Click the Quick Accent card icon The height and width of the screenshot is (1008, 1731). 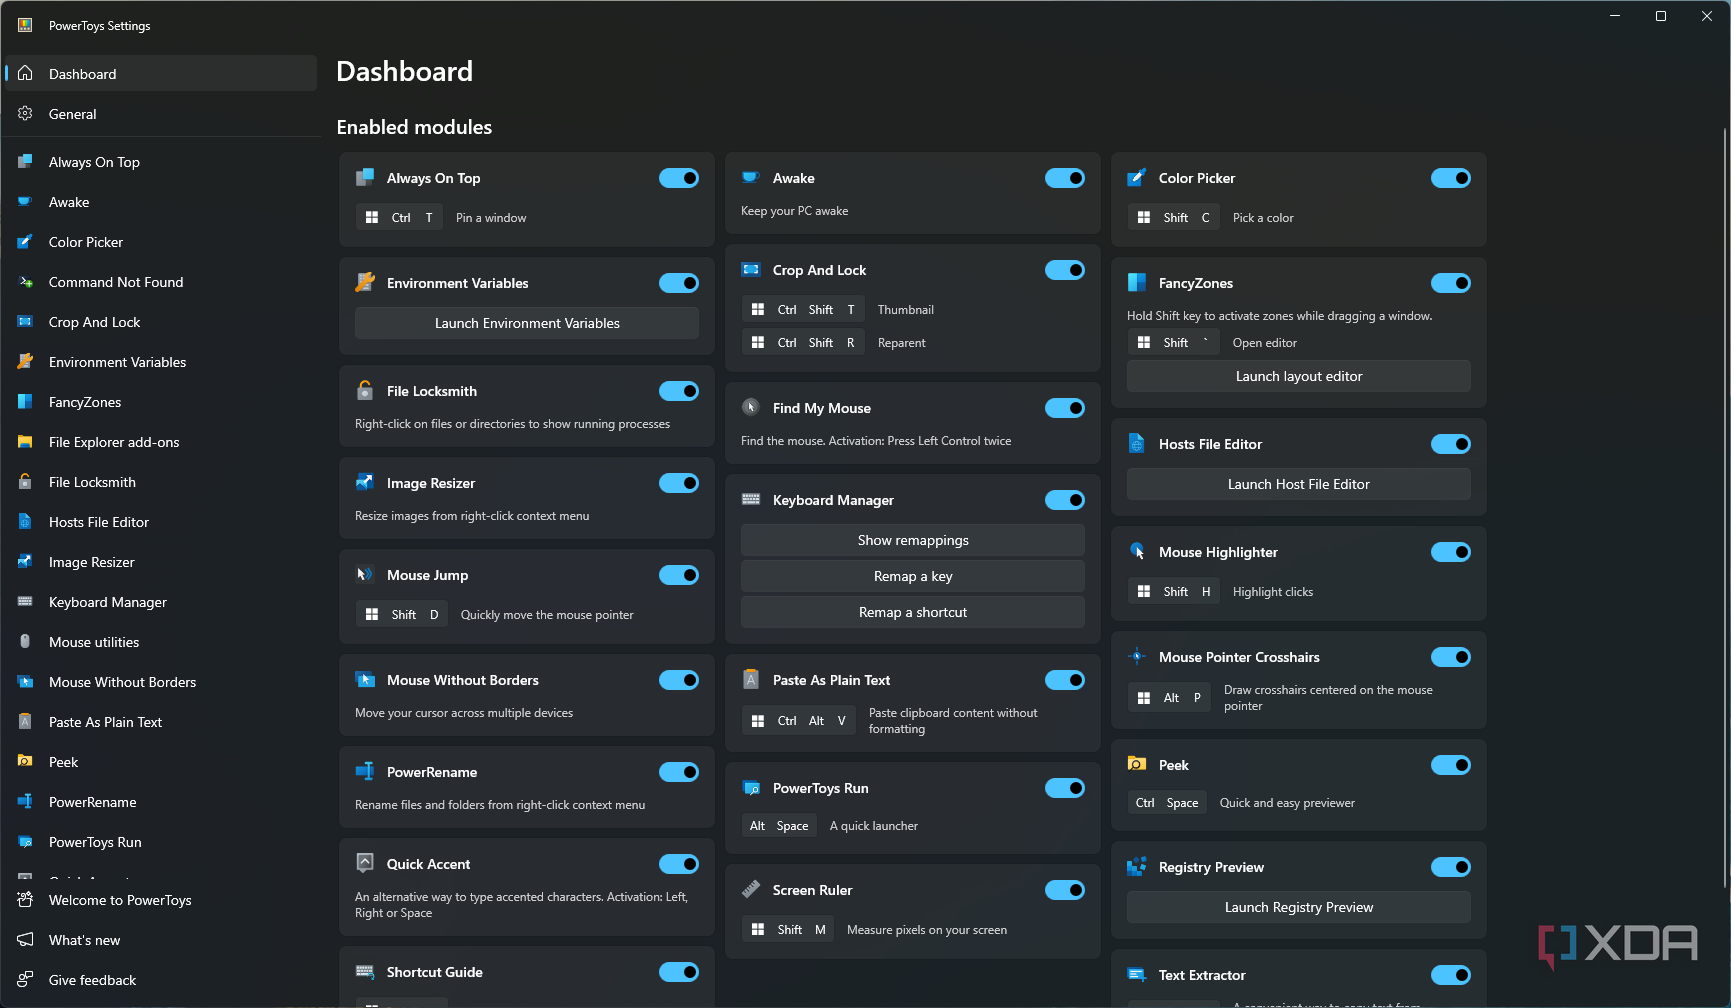point(365,864)
